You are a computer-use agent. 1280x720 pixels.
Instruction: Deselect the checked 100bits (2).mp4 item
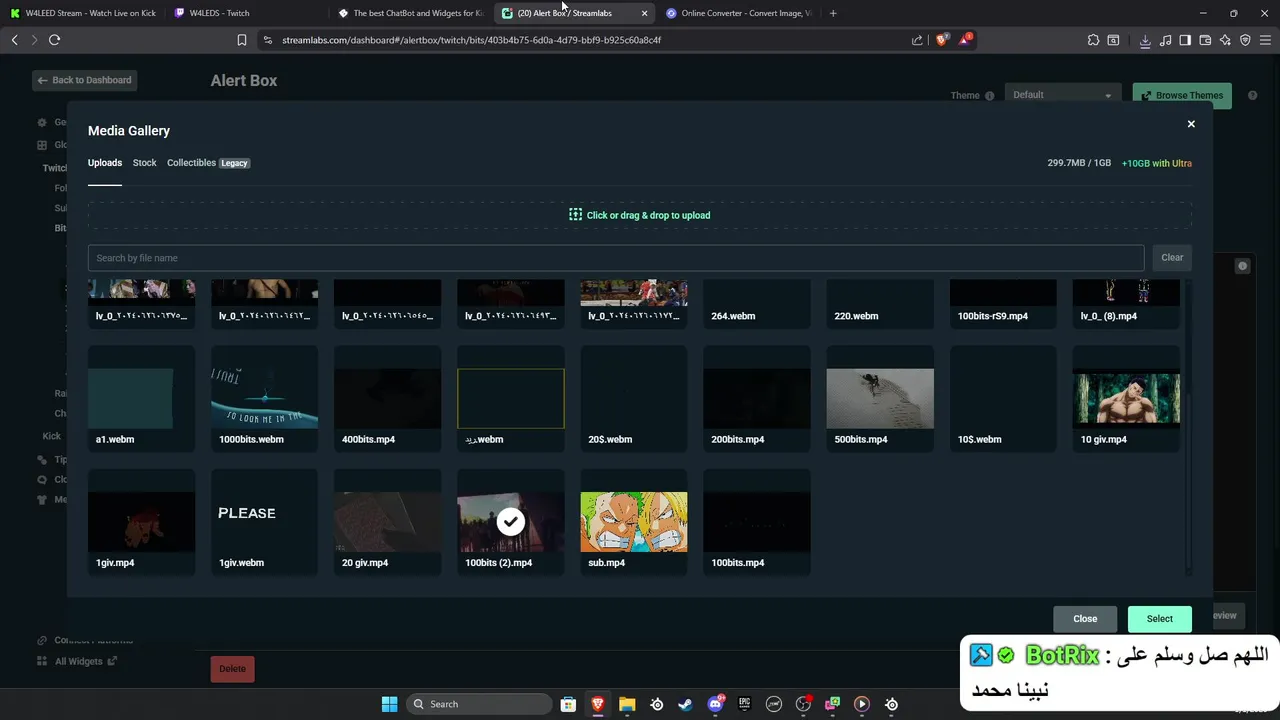tap(511, 522)
